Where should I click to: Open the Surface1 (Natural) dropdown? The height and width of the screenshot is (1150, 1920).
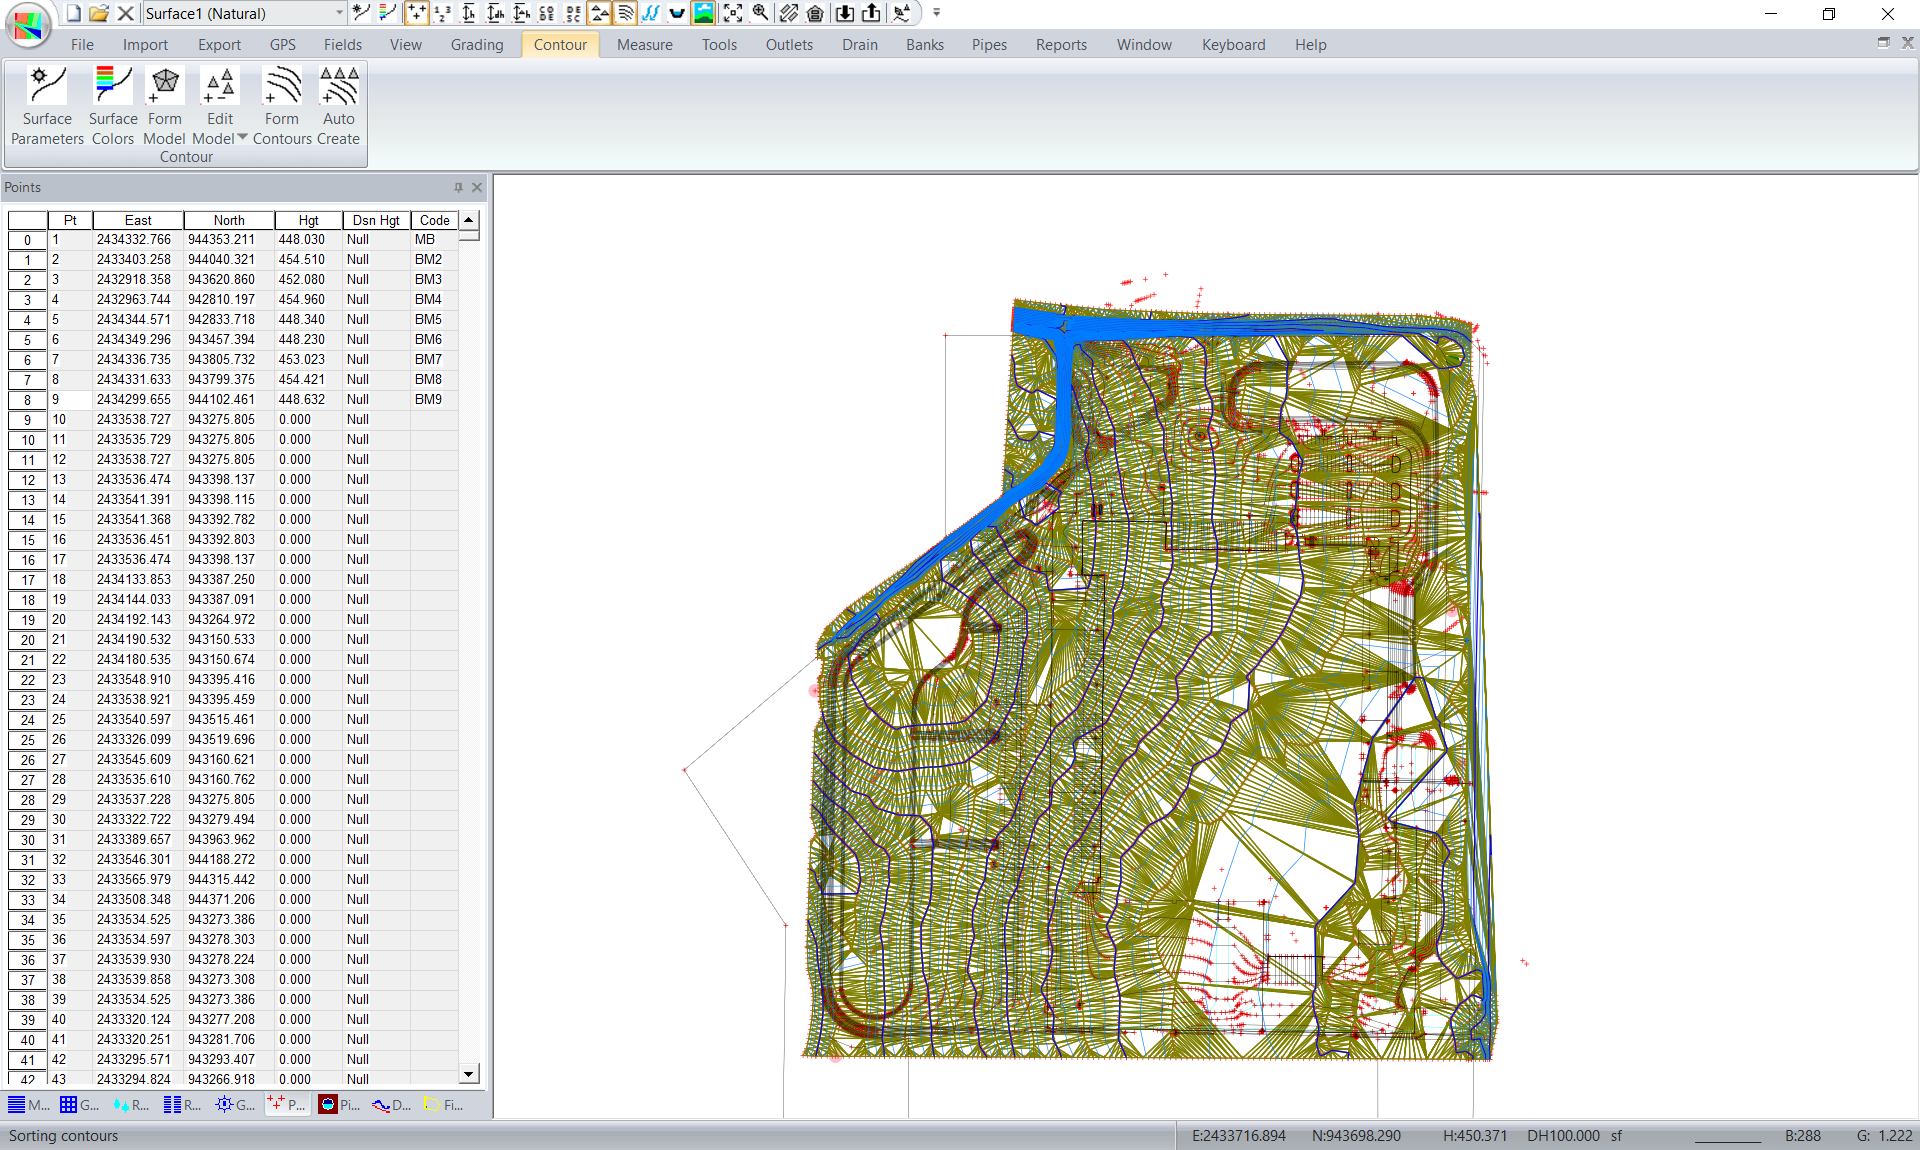point(339,13)
